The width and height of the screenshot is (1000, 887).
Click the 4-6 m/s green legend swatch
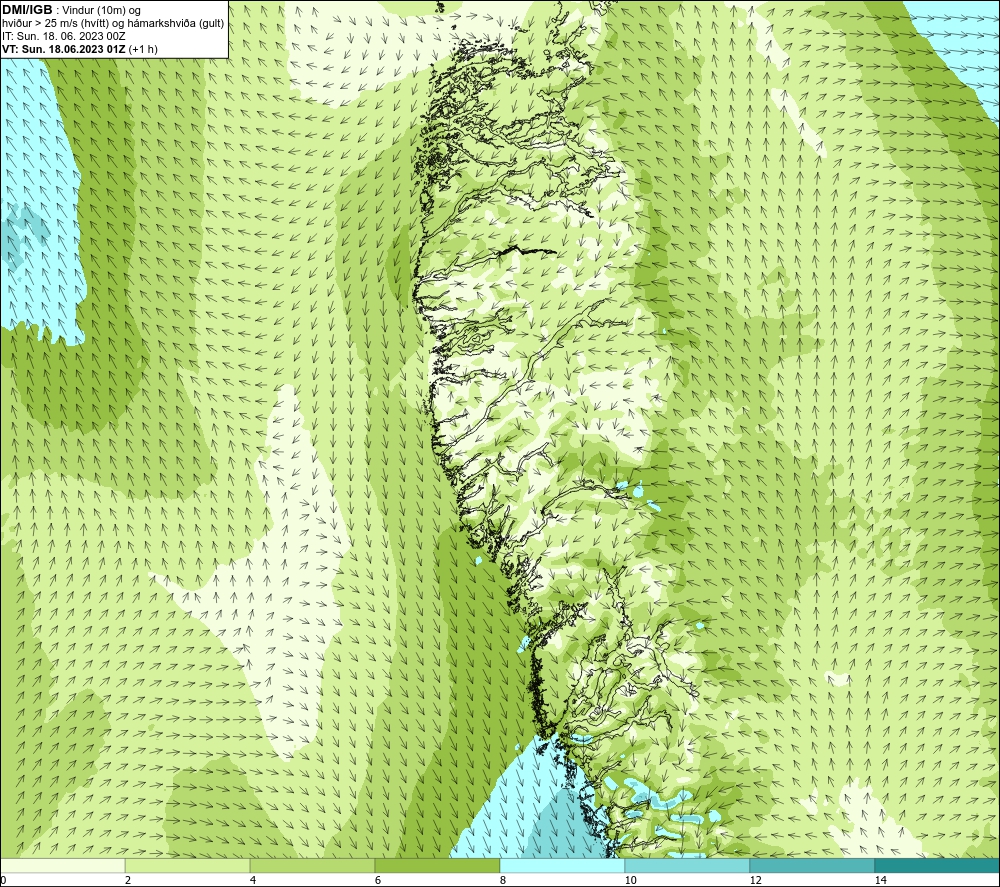point(312,866)
